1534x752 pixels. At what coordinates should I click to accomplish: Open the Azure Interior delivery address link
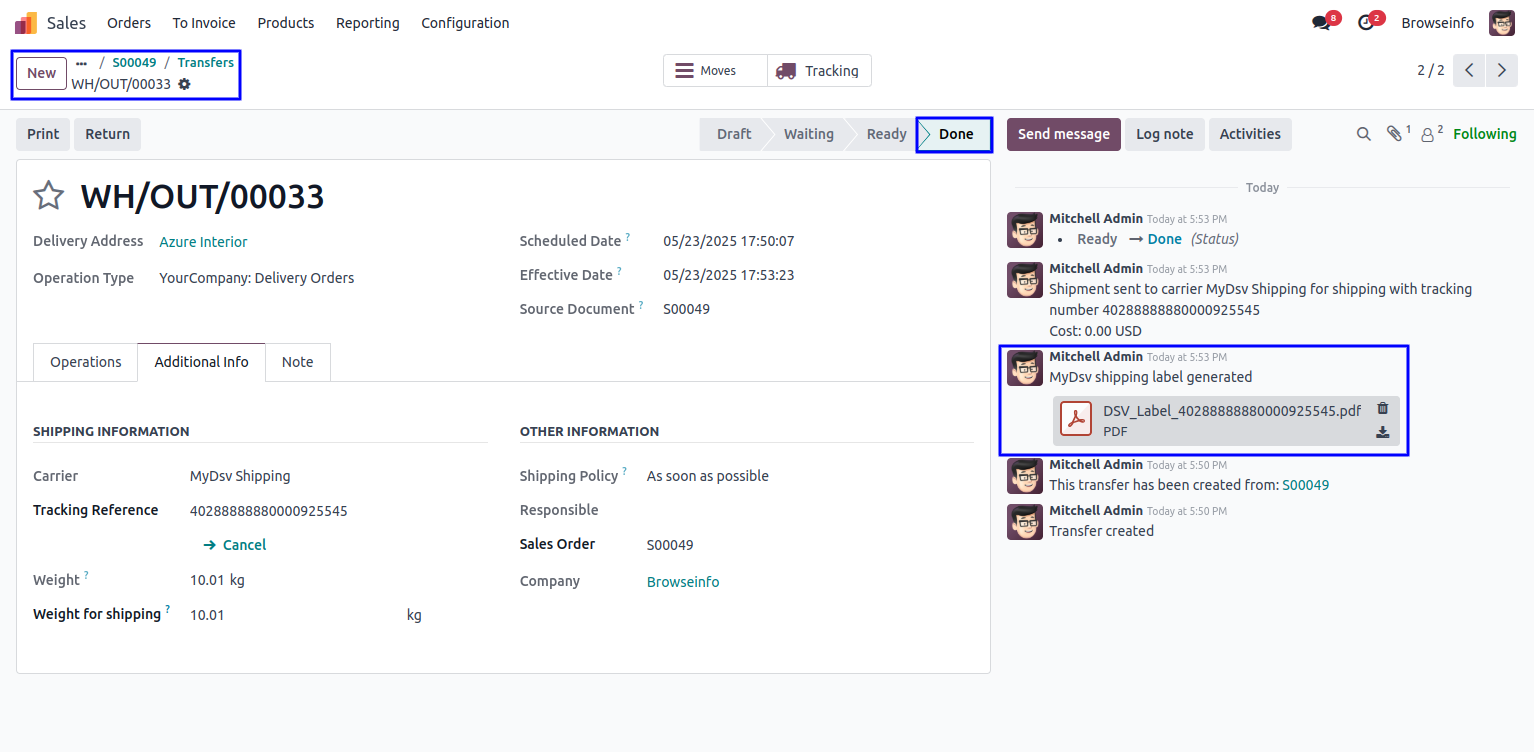pos(203,242)
